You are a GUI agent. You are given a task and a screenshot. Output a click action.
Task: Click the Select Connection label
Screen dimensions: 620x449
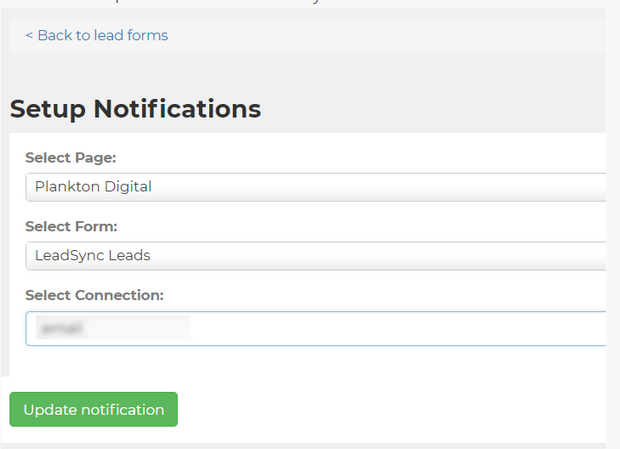pyautogui.click(x=94, y=295)
